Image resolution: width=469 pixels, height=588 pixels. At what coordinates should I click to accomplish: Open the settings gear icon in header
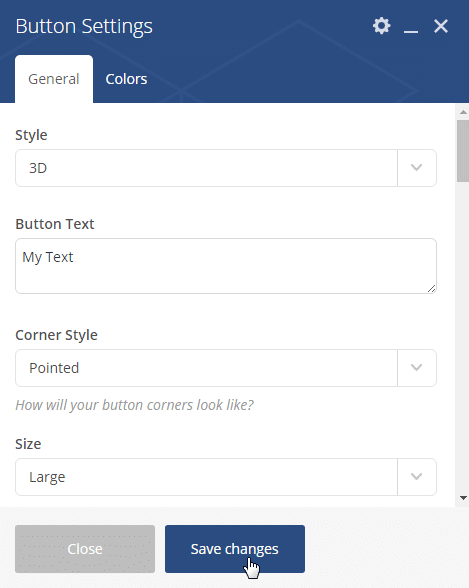pyautogui.click(x=381, y=26)
